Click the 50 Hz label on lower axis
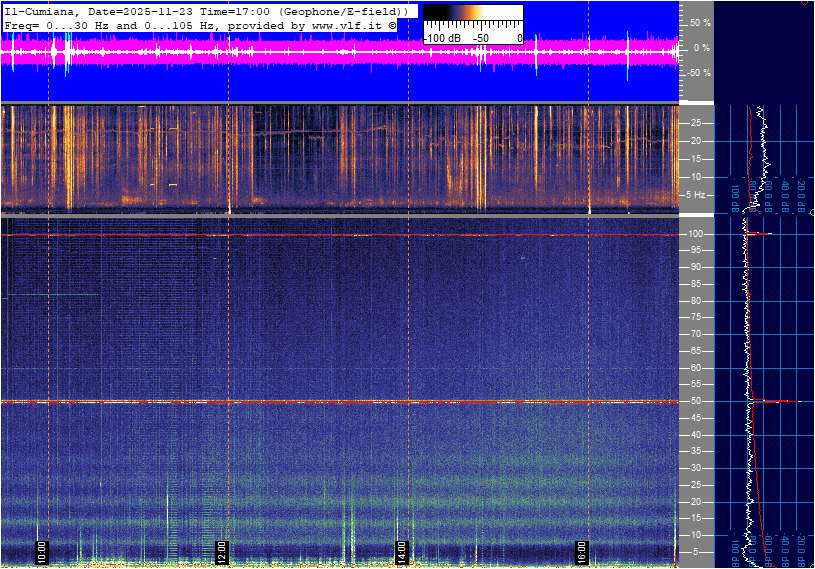 coord(695,401)
